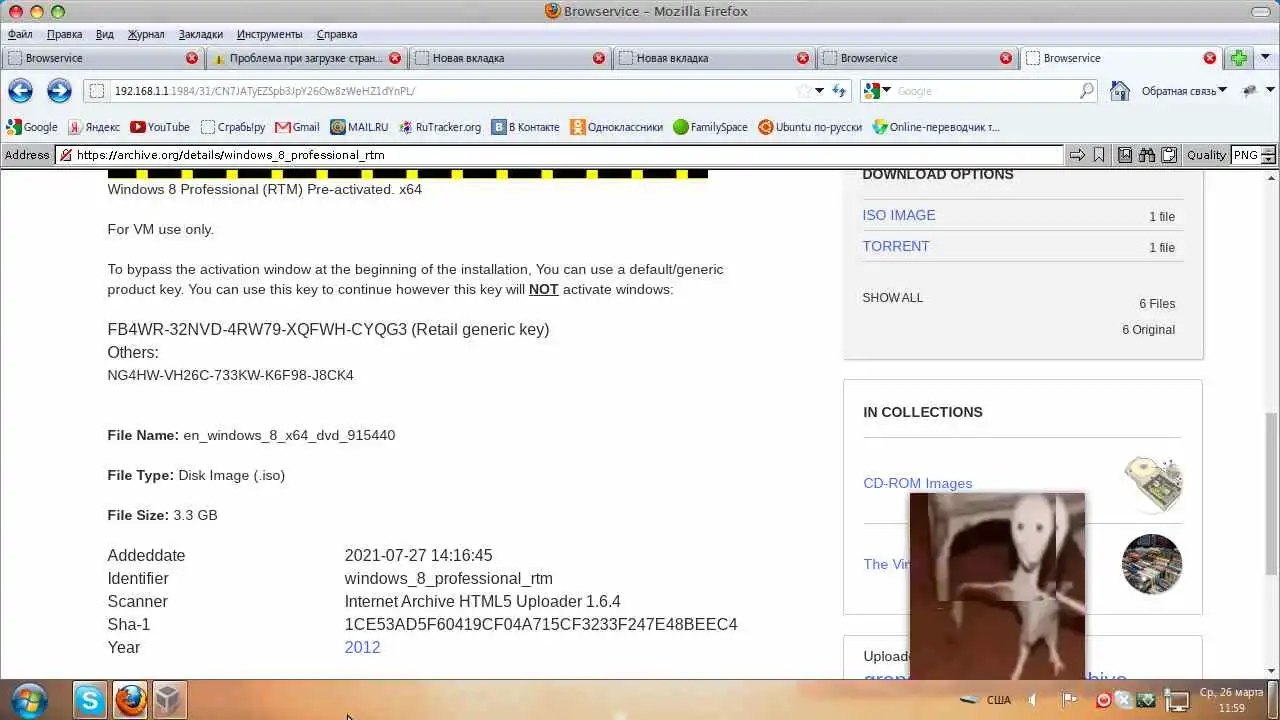Click the taskbar date and clock
The height and width of the screenshot is (720, 1280).
[x=1232, y=700]
